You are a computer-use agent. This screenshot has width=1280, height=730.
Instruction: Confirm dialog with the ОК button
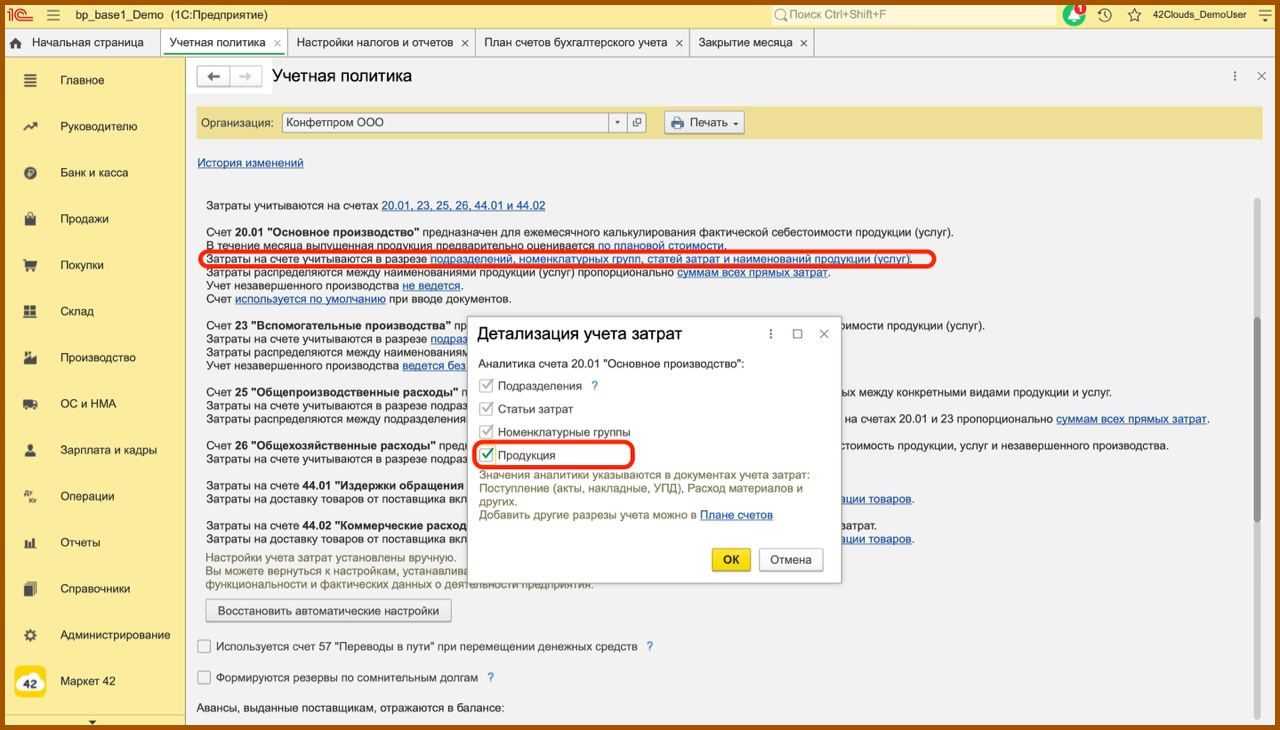coord(731,560)
